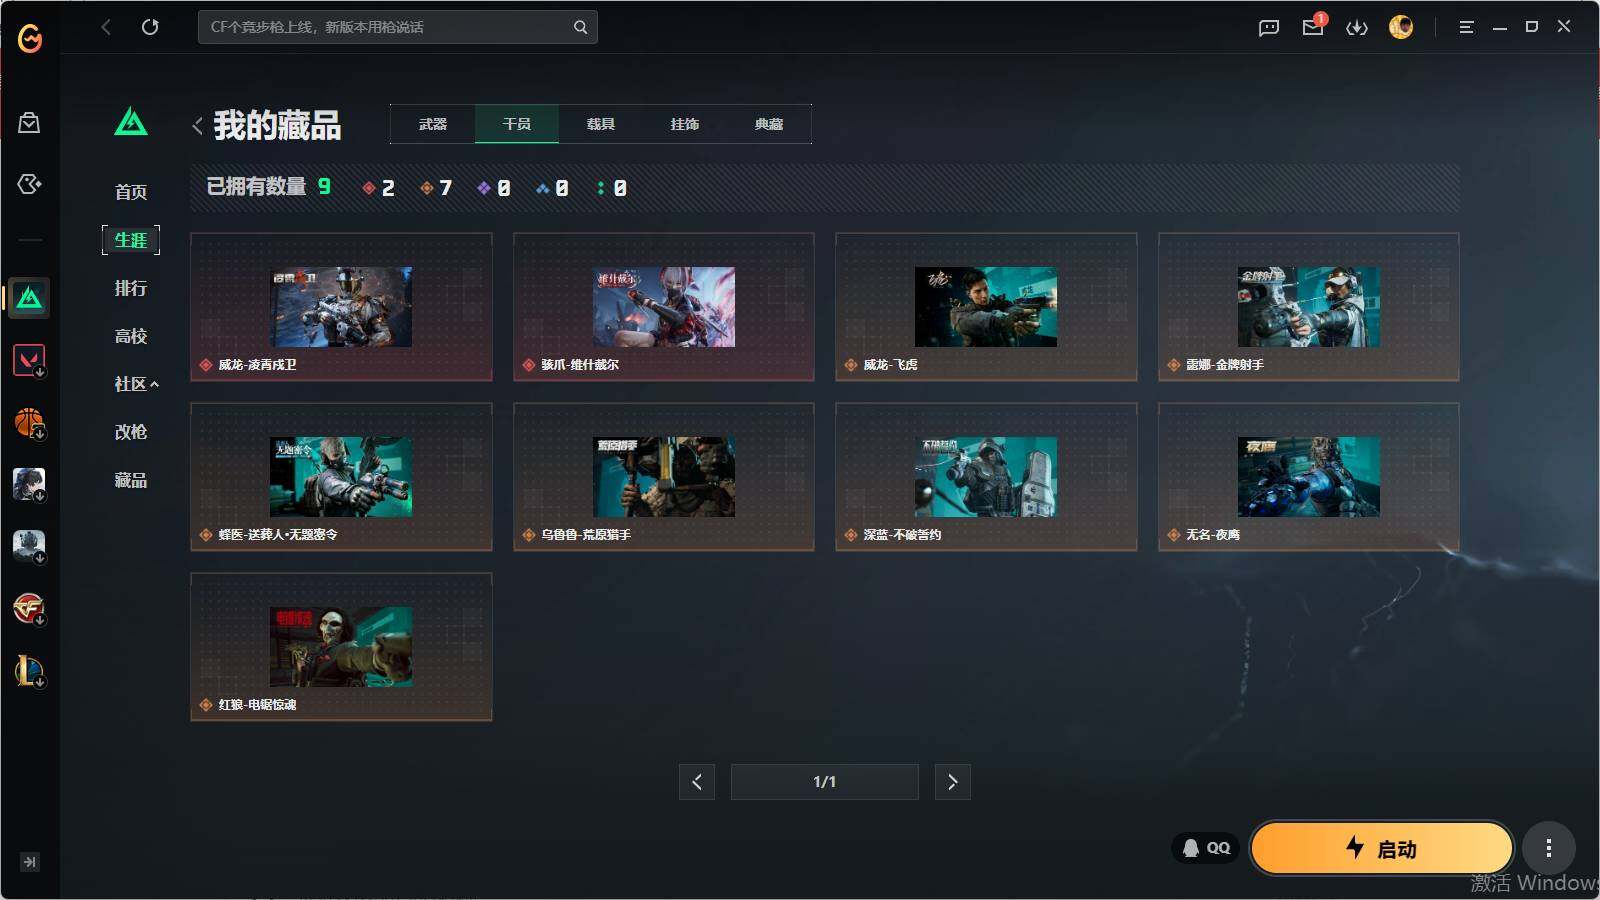Open 改枪 page in navigation

[x=131, y=432]
